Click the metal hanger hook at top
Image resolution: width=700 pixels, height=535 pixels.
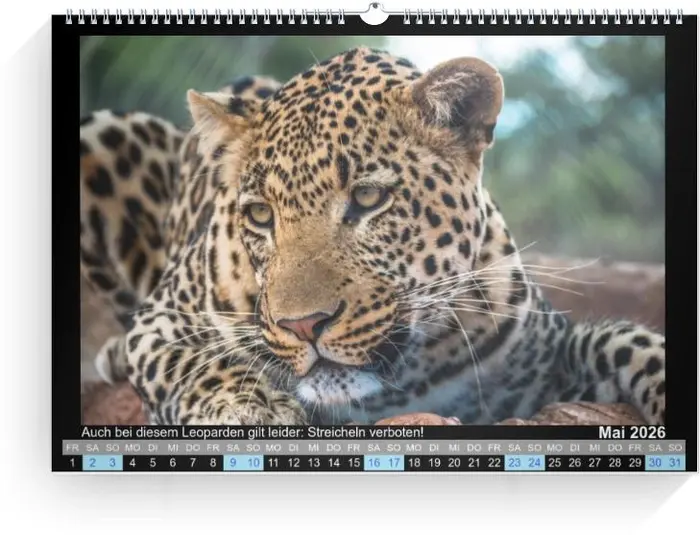pyautogui.click(x=374, y=14)
